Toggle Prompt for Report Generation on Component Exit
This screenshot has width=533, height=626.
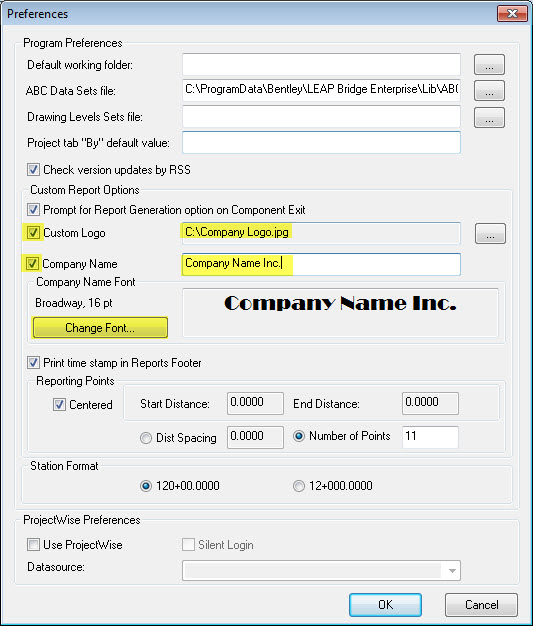coord(33,210)
